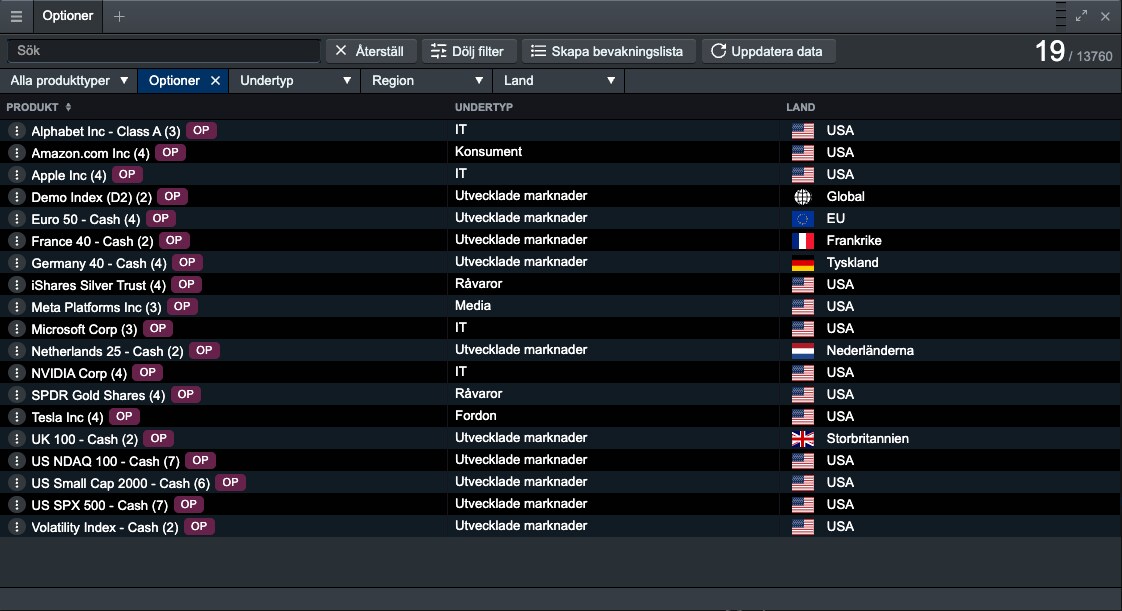Click the LAND column header

pos(800,107)
